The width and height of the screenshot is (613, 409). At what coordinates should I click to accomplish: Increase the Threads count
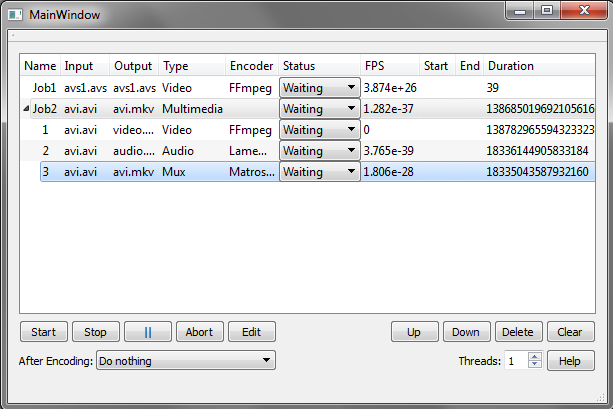534,356
